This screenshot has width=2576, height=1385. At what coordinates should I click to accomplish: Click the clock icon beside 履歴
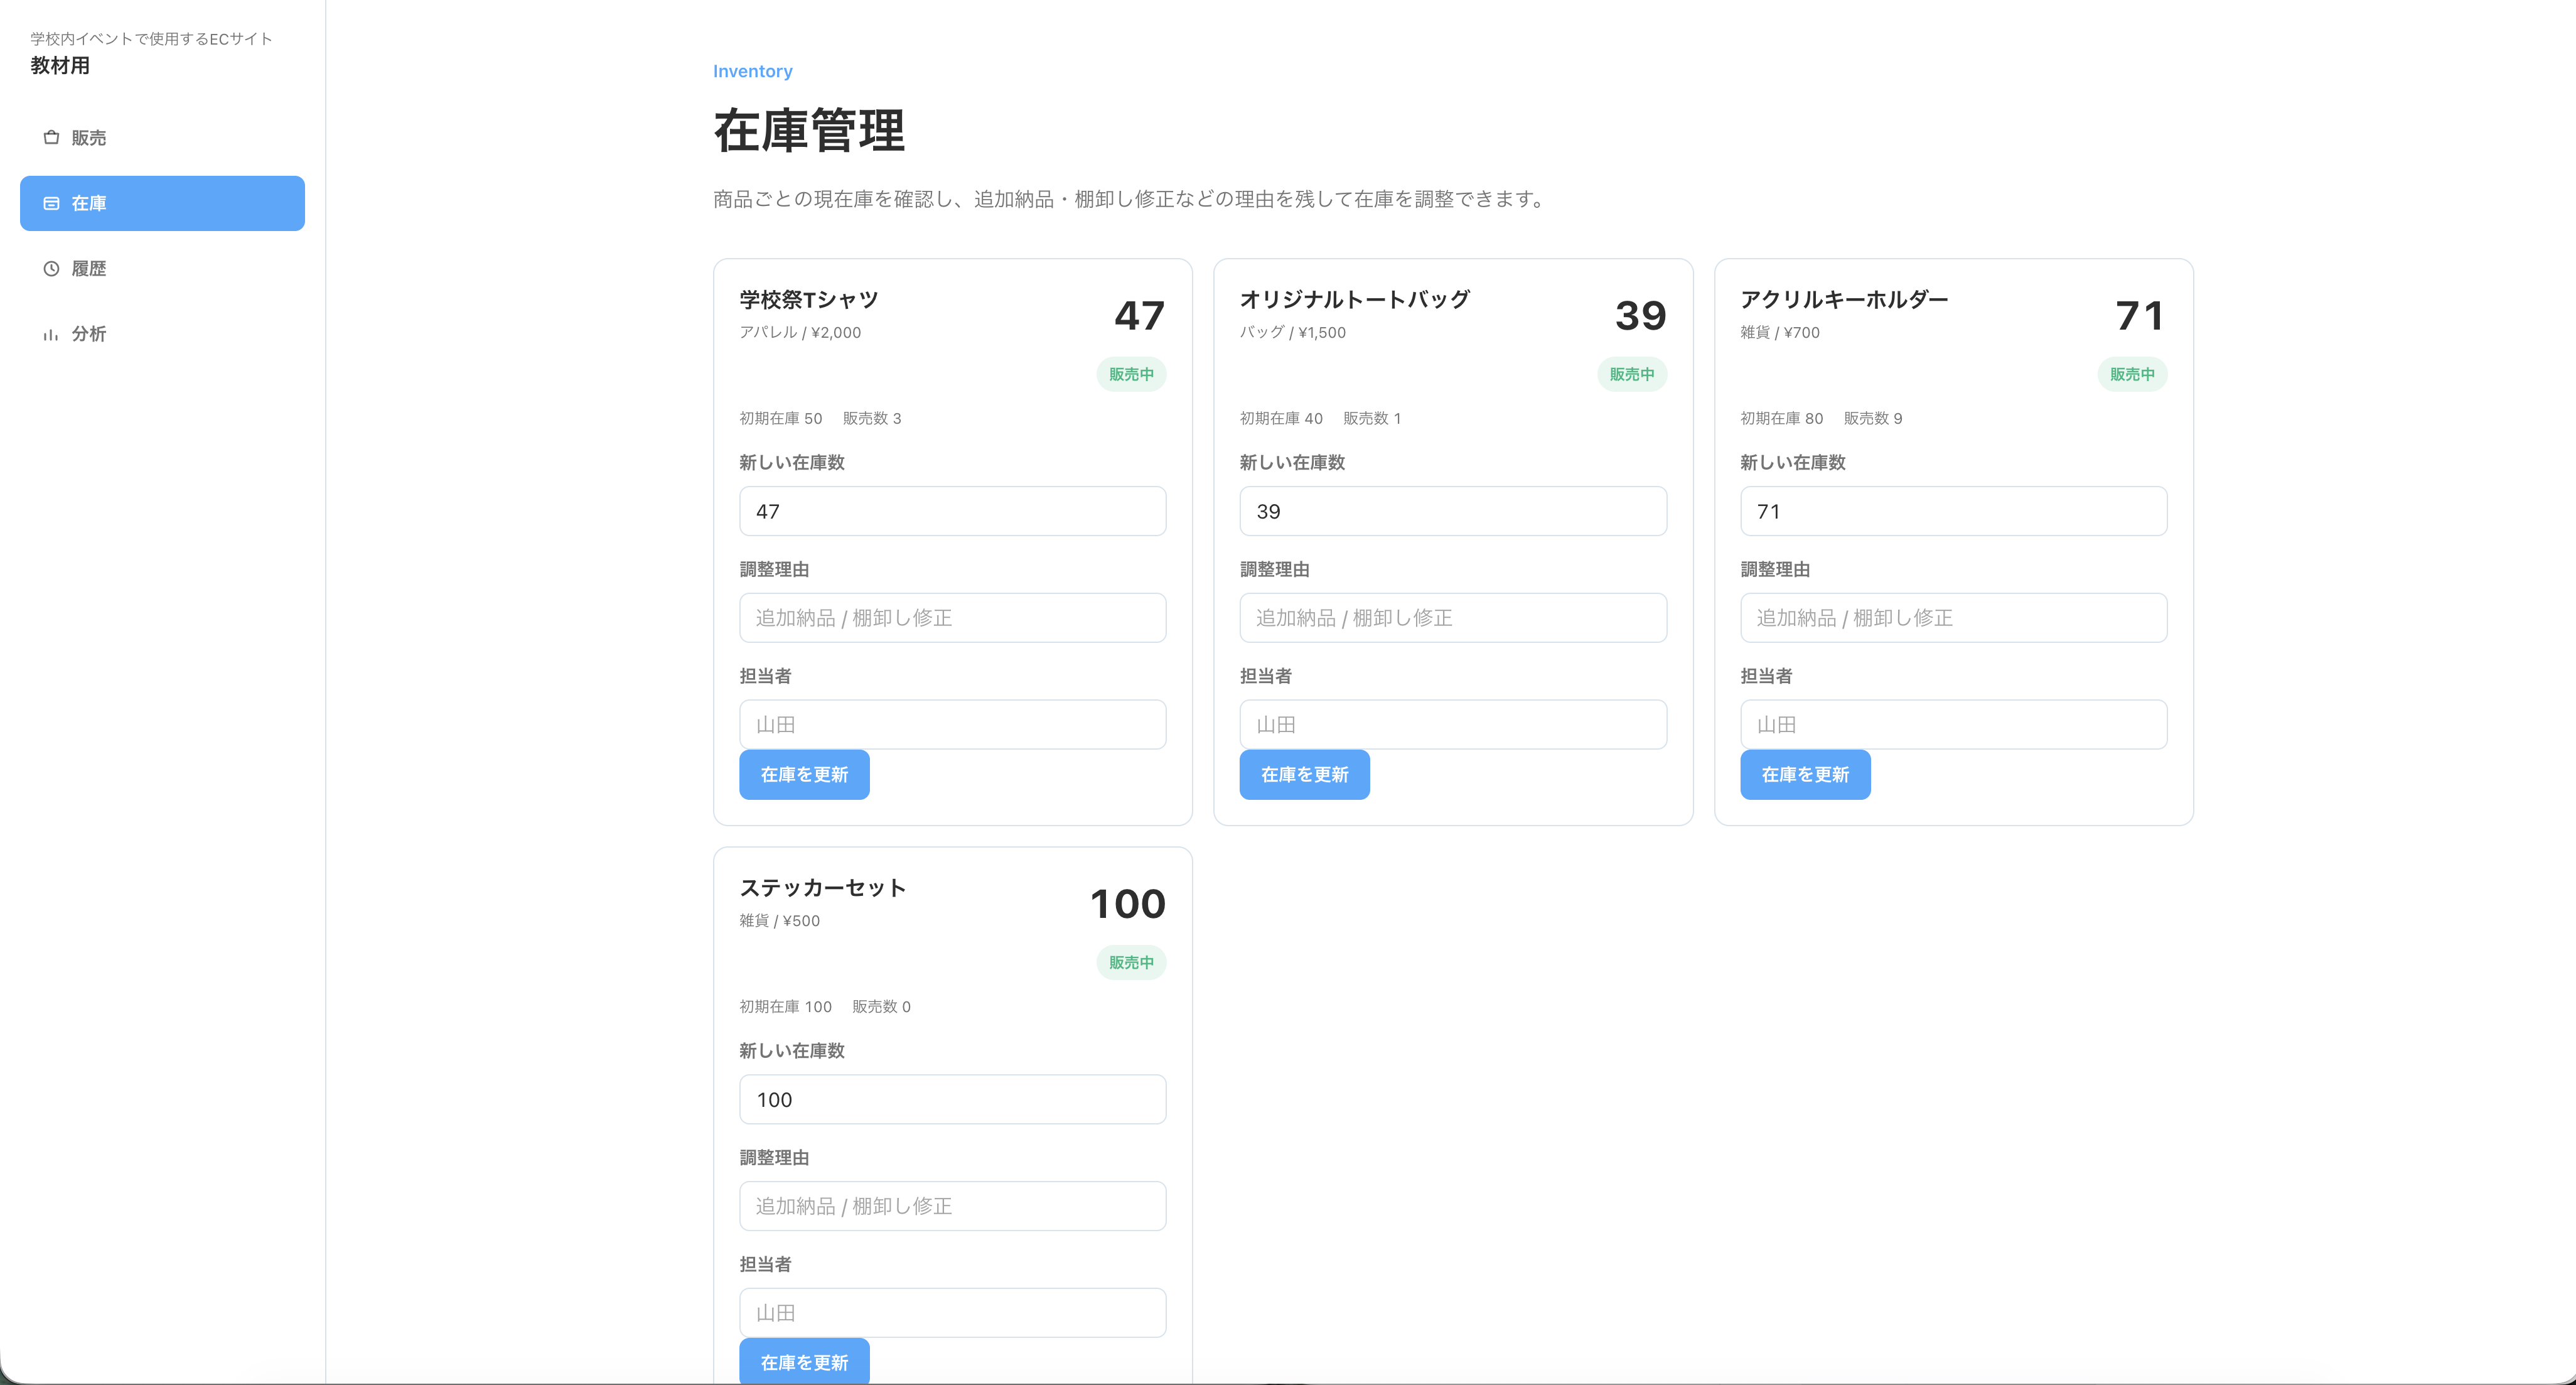(x=51, y=268)
